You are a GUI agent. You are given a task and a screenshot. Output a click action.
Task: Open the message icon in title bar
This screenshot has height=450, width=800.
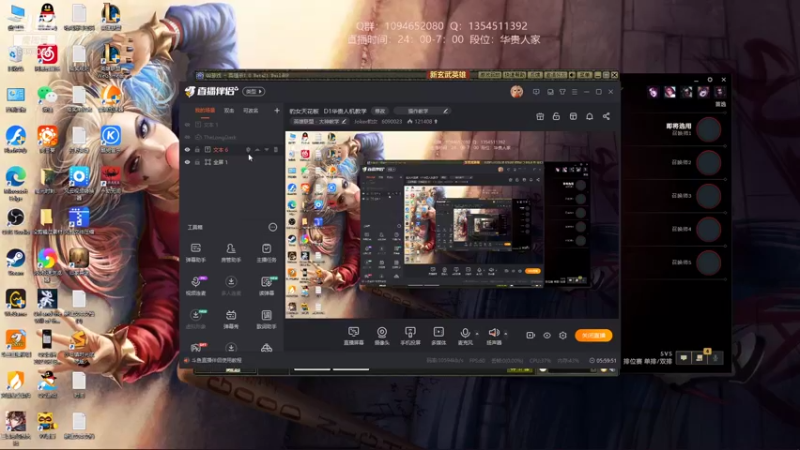tap(536, 92)
